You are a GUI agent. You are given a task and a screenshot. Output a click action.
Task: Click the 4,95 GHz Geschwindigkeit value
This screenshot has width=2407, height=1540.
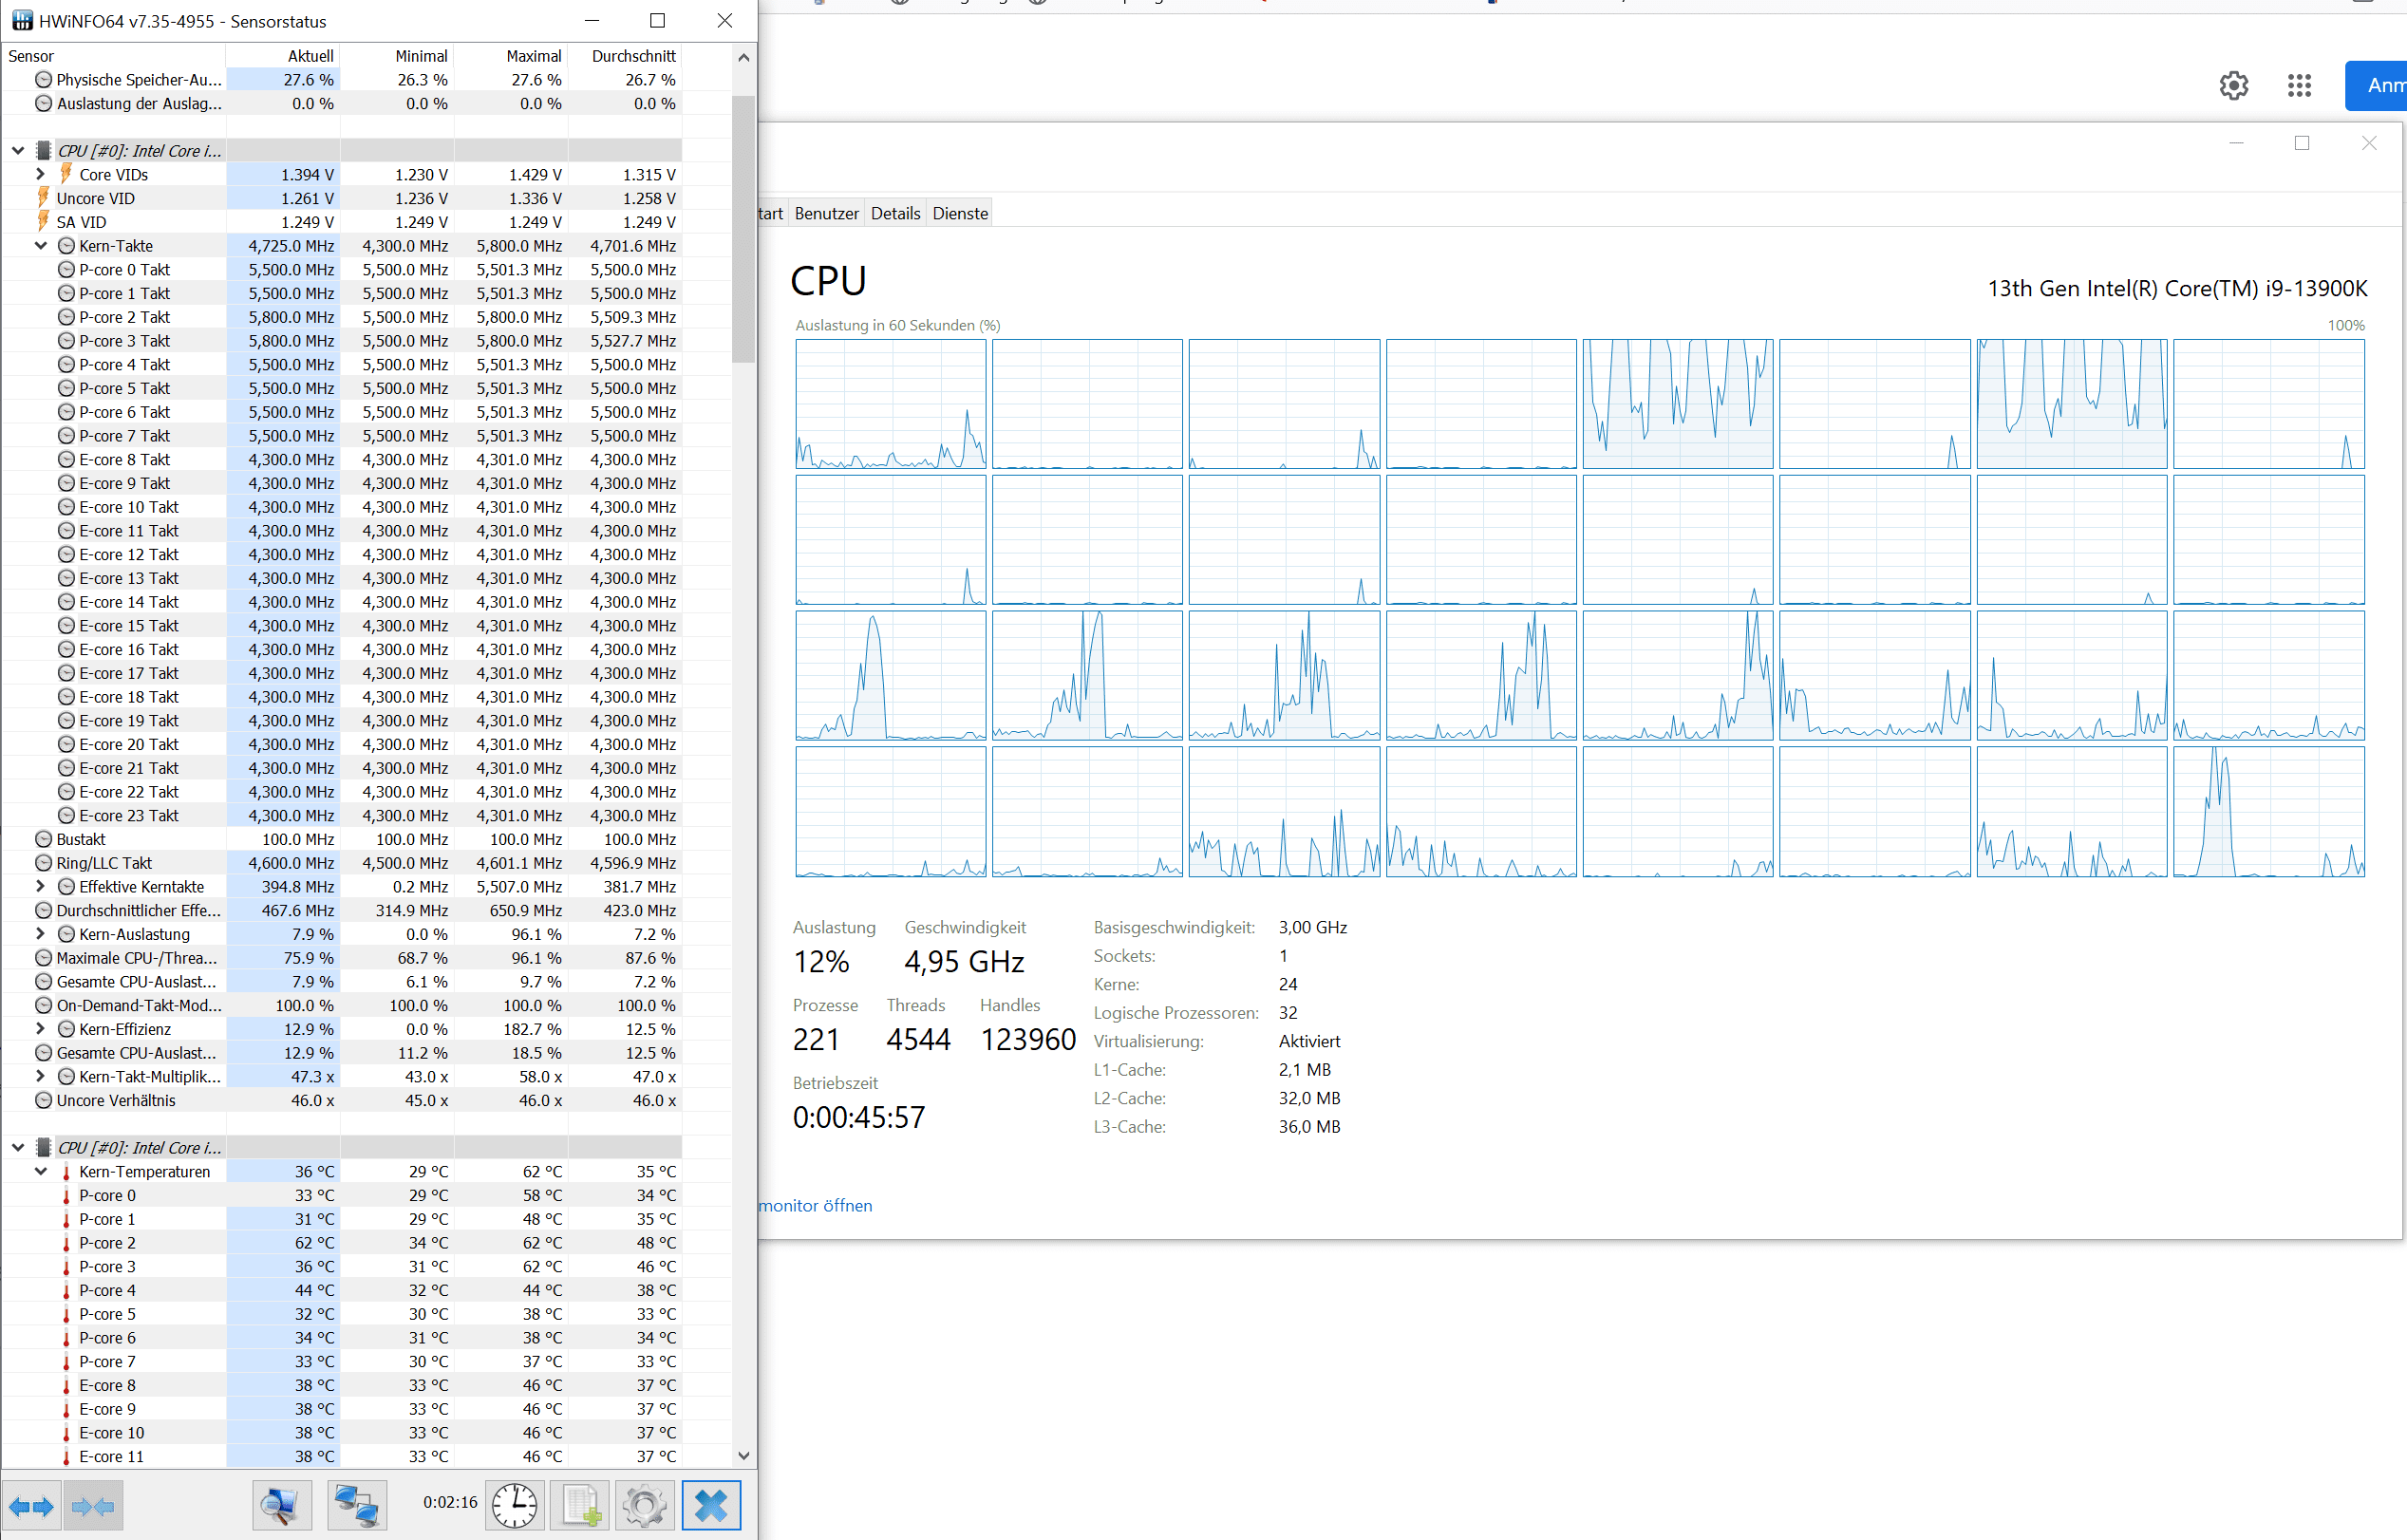click(x=964, y=962)
